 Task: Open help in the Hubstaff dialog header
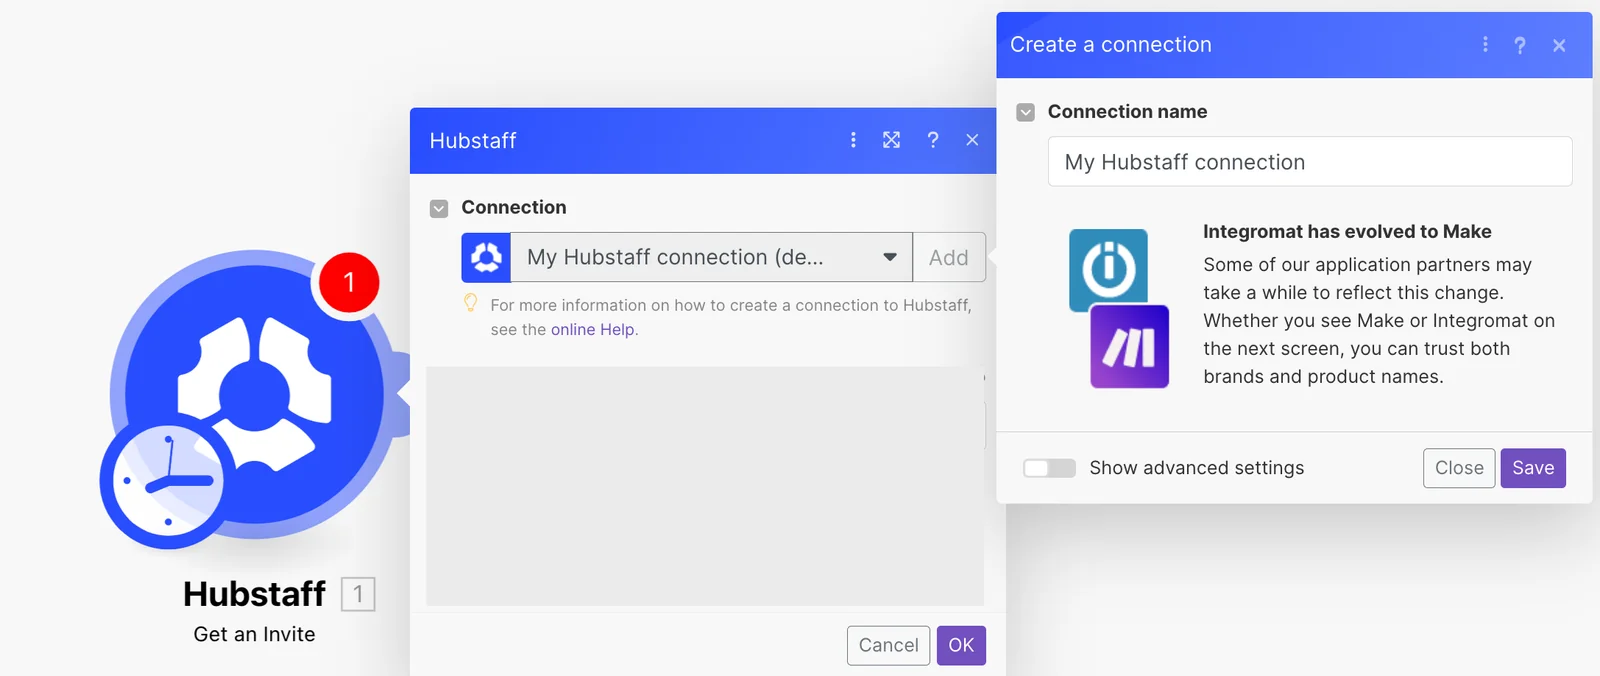(933, 140)
